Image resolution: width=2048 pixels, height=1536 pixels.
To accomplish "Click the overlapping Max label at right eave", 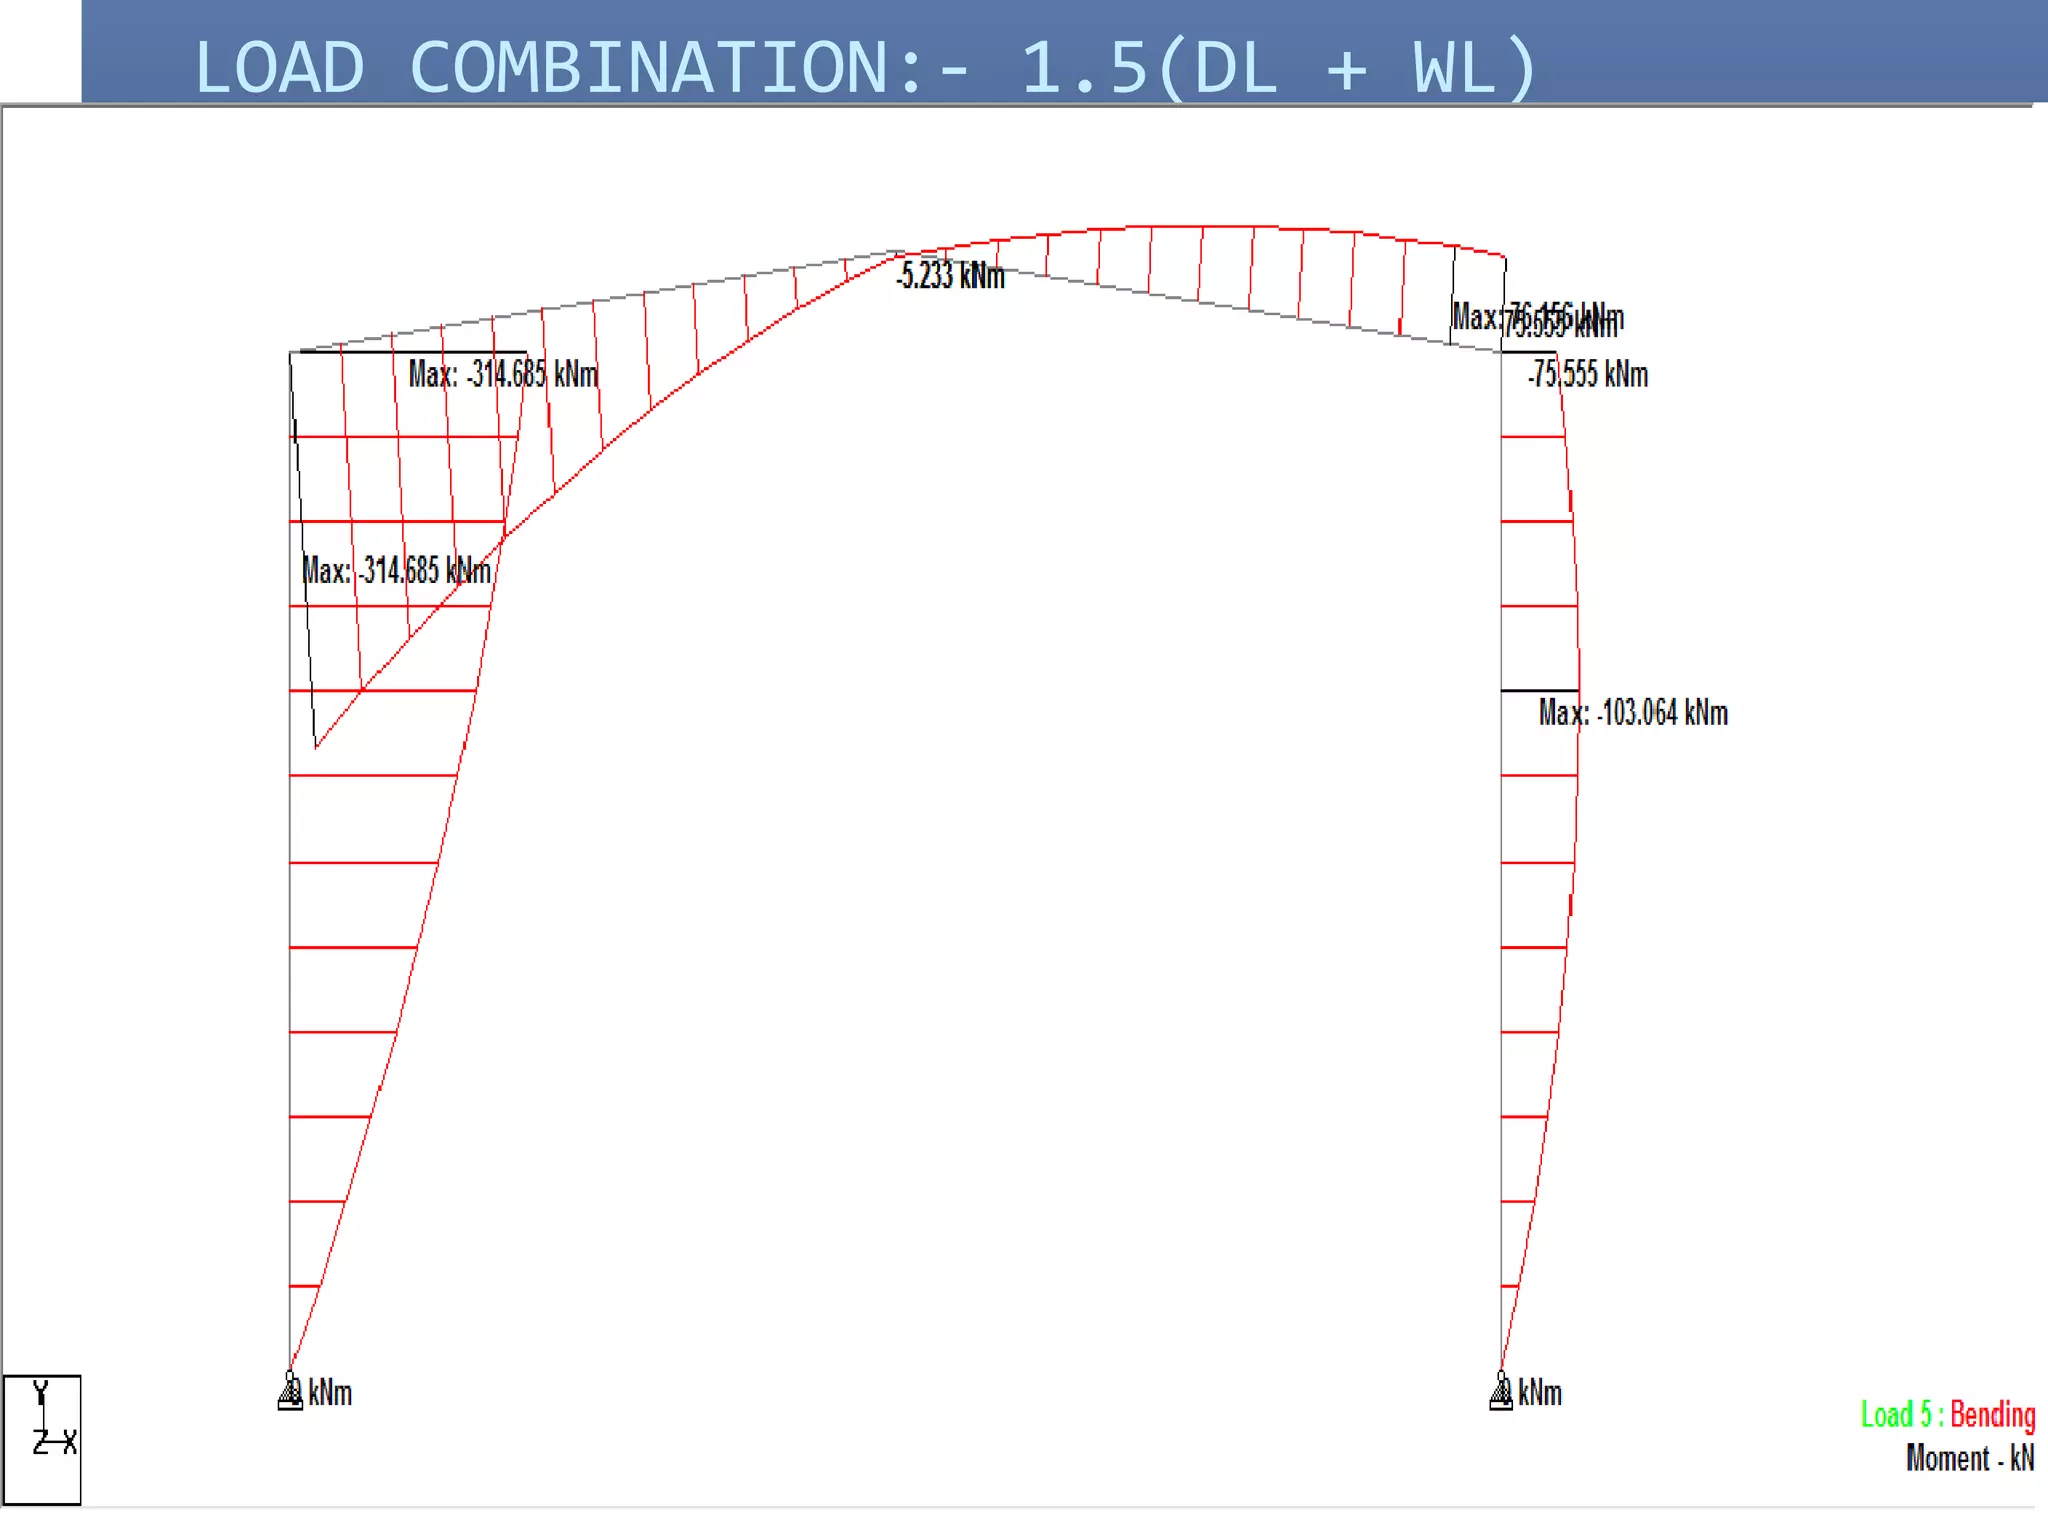I will pyautogui.click(x=1538, y=319).
